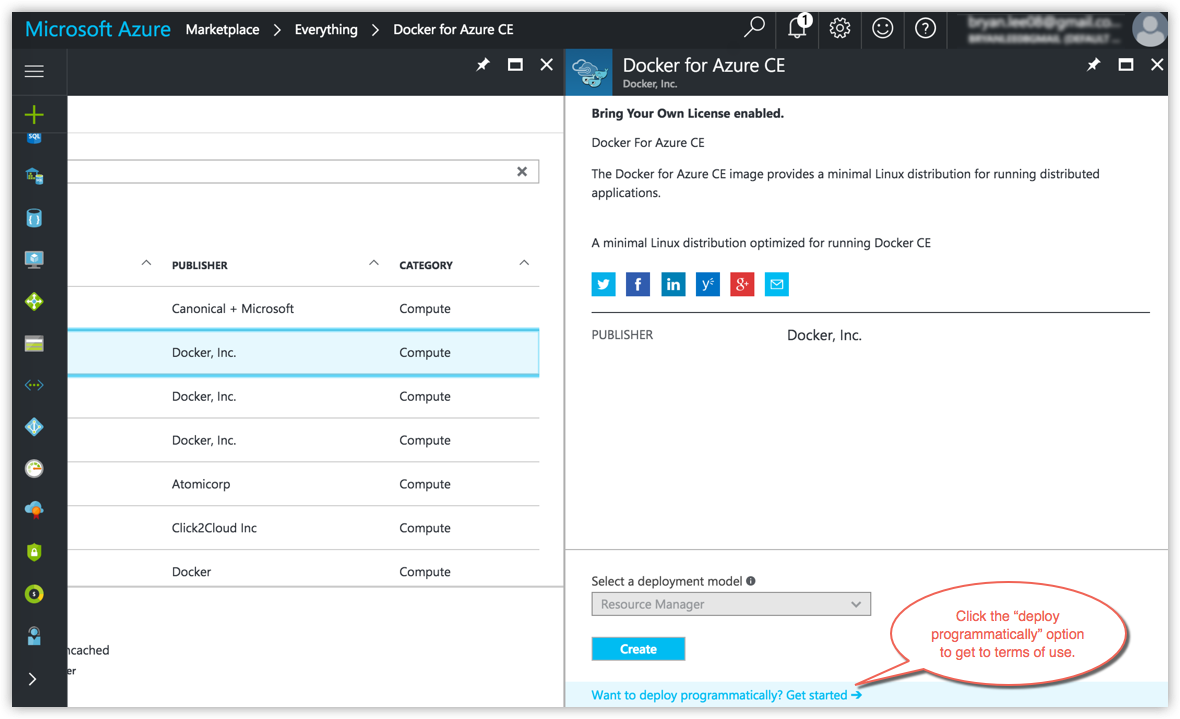The height and width of the screenshot is (719, 1180).
Task: Click the search magnifier in top bar
Action: (754, 28)
